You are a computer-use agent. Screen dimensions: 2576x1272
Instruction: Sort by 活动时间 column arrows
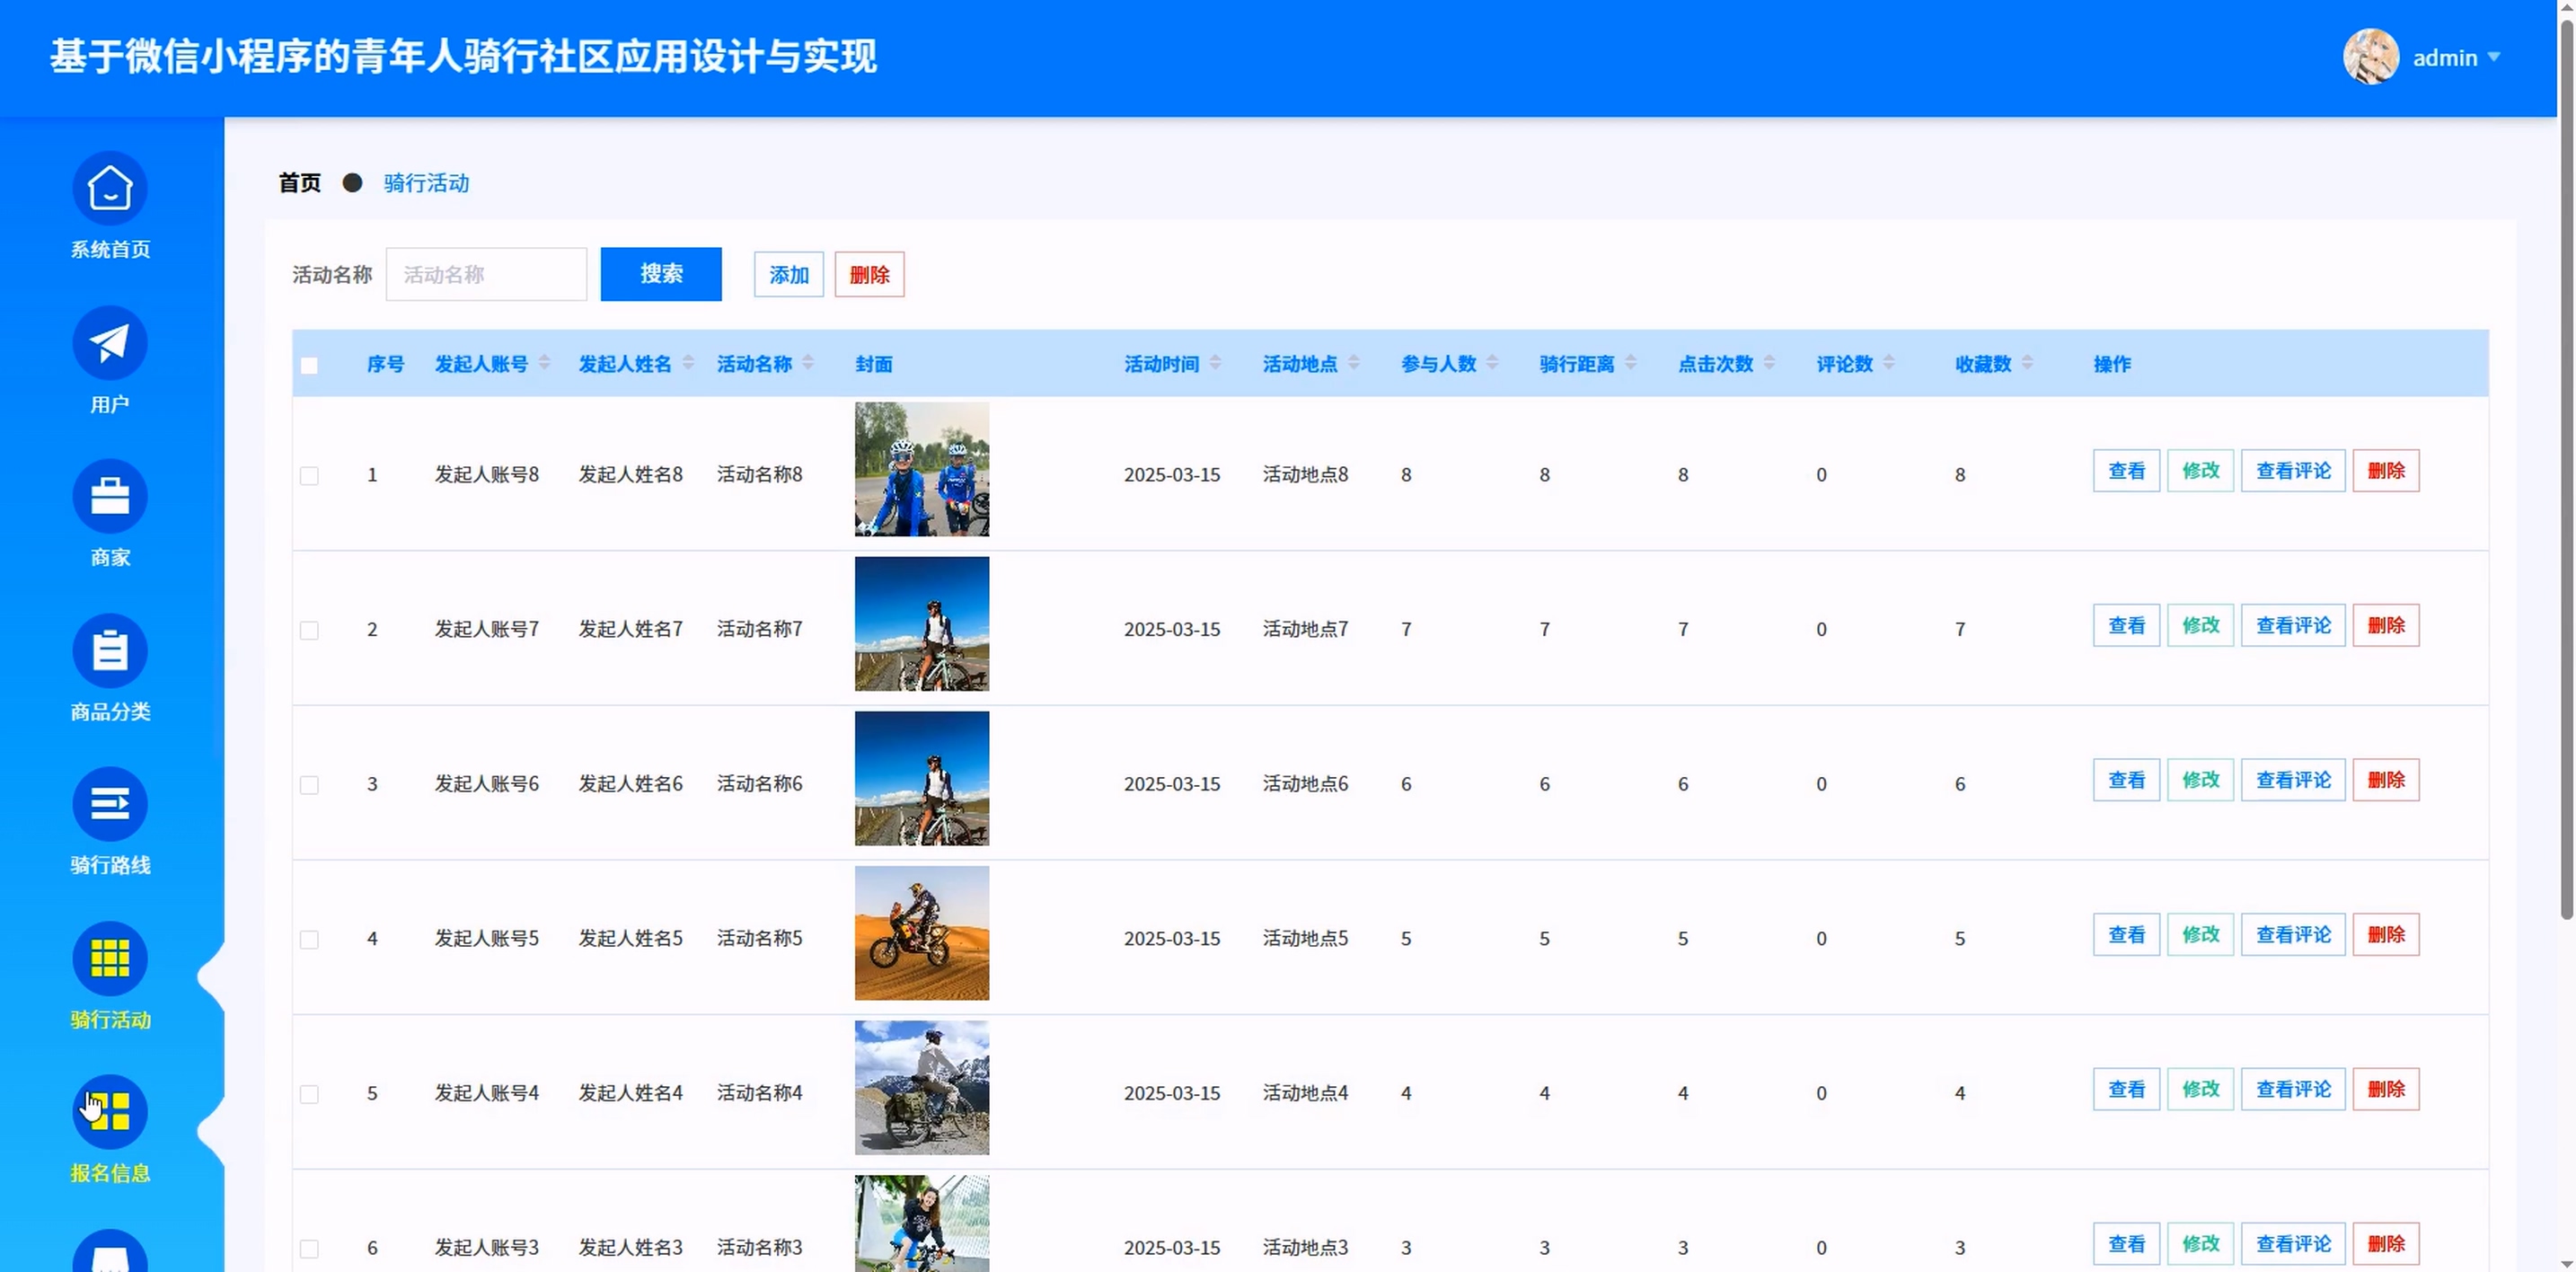1215,363
